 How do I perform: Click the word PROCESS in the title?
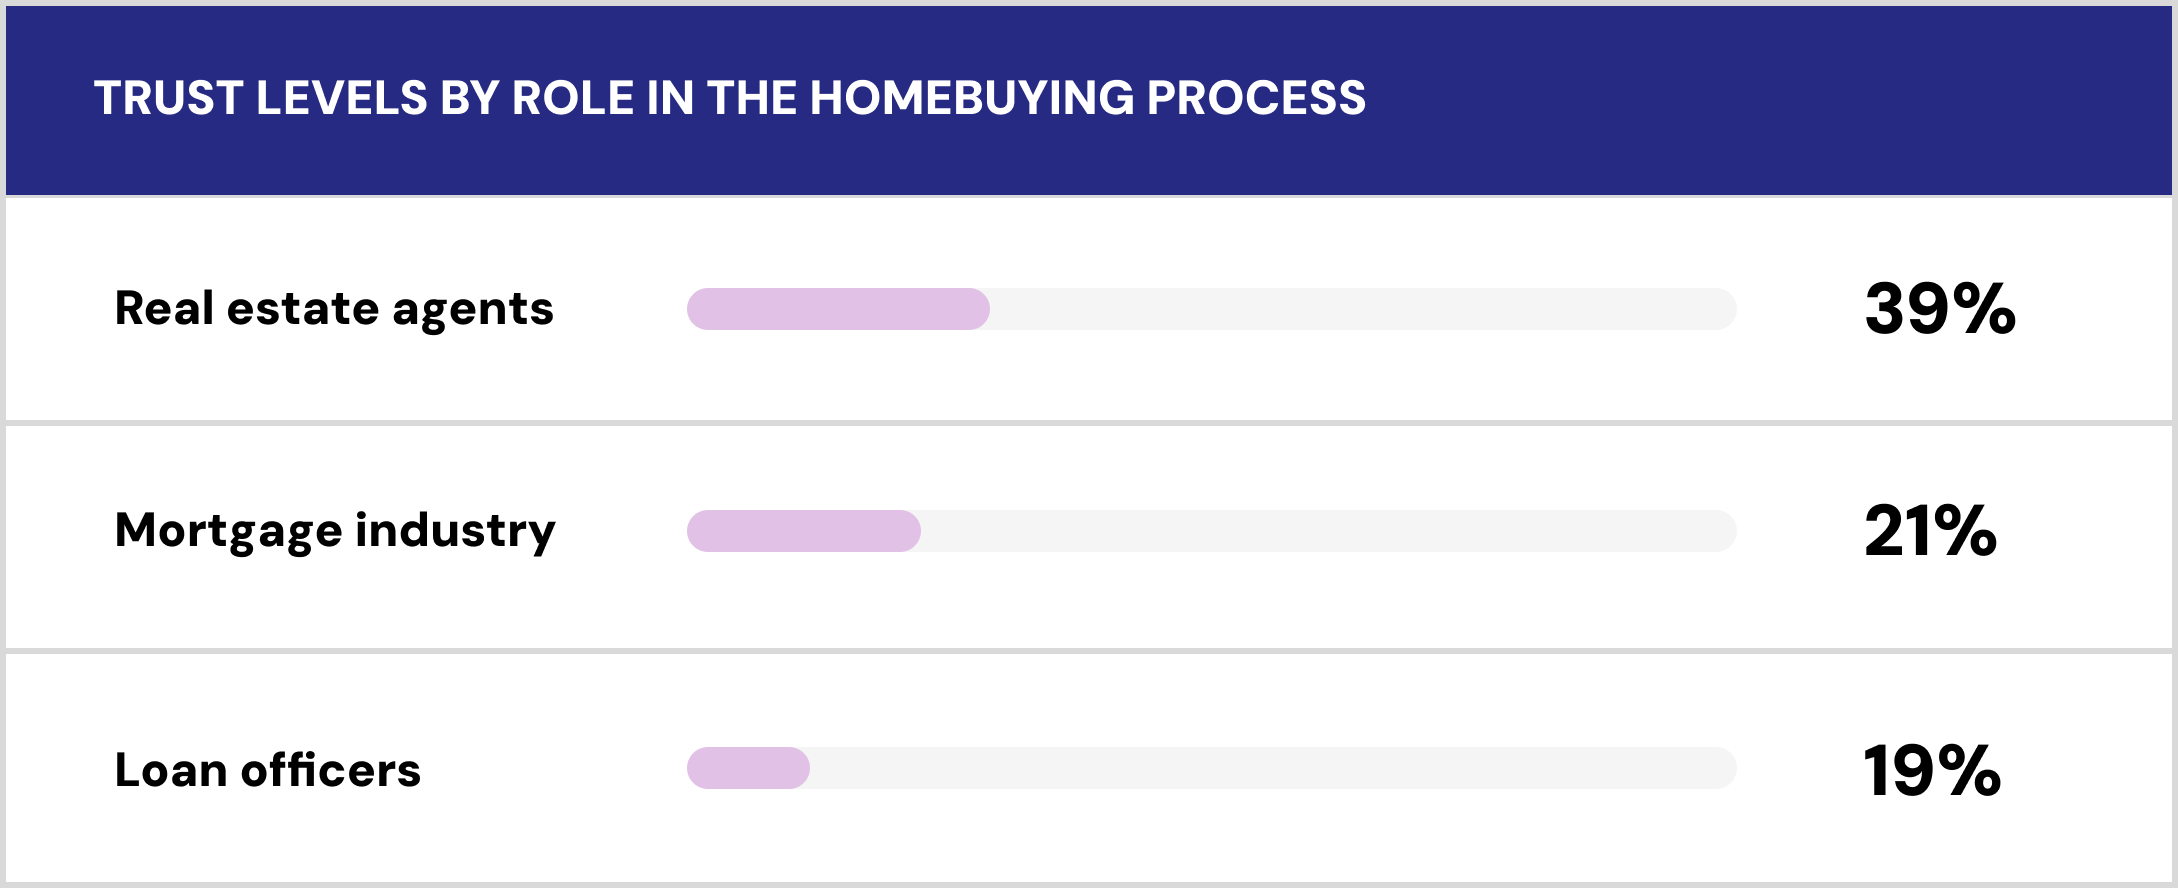(x=1256, y=98)
